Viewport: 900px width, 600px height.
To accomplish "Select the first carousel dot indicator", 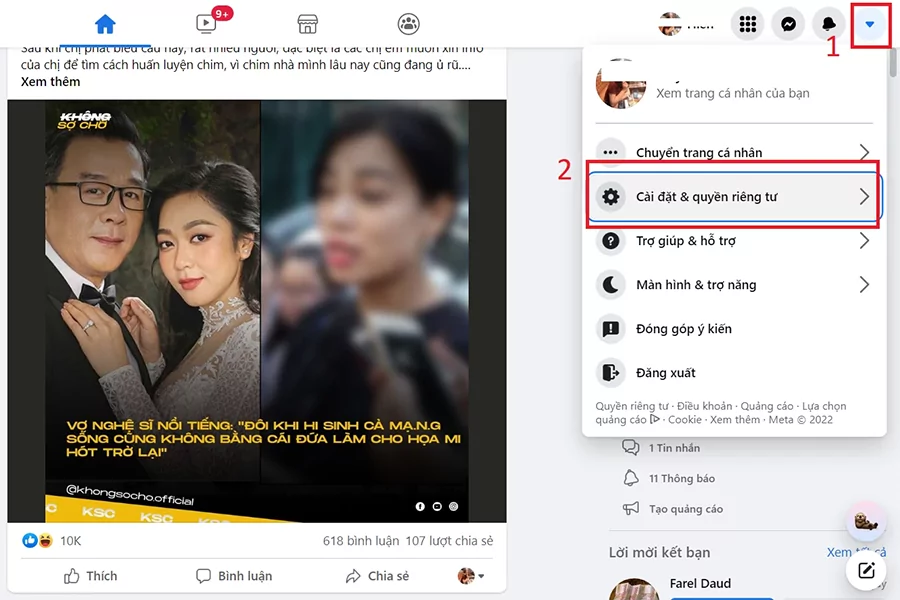I will [420, 506].
